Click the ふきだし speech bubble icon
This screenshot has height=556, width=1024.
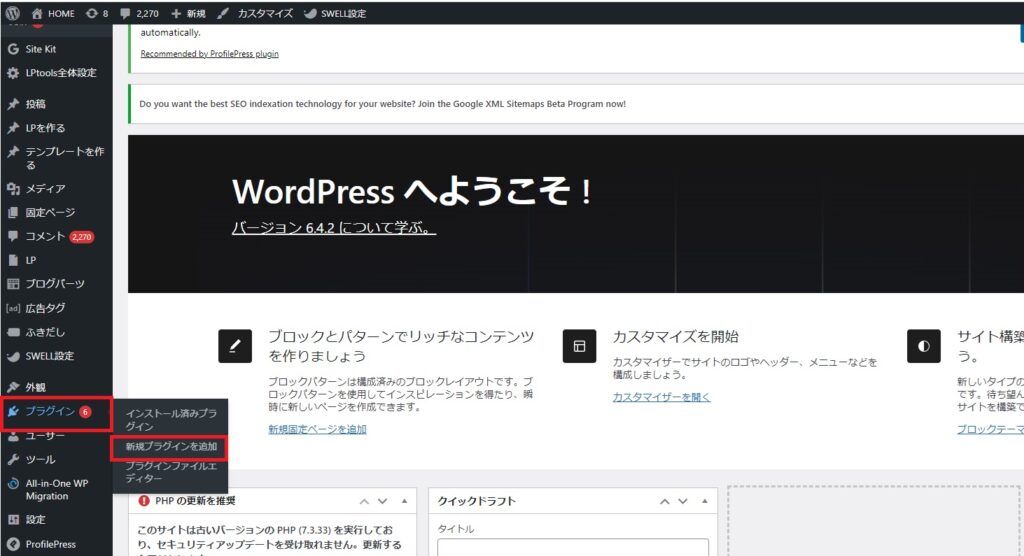[13, 332]
